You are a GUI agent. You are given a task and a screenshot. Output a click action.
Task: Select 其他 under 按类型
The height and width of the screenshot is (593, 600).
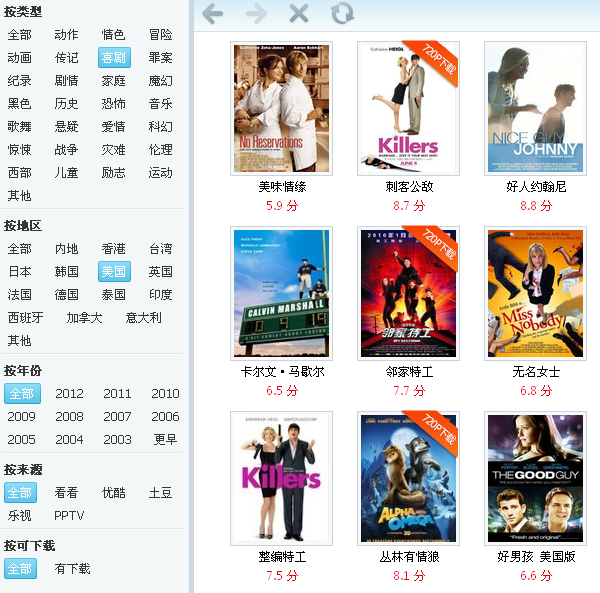click(20, 195)
